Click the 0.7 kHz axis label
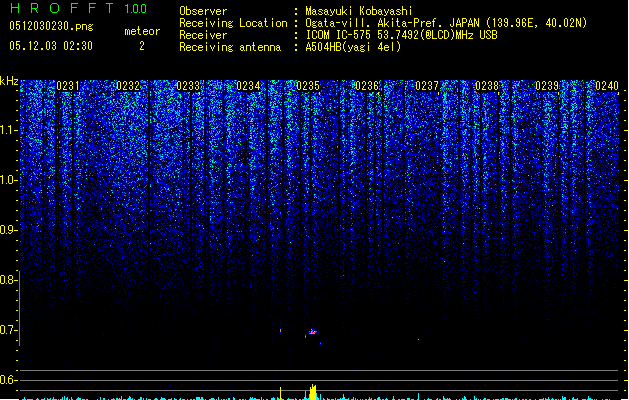This screenshot has height=400, width=629. click(8, 330)
